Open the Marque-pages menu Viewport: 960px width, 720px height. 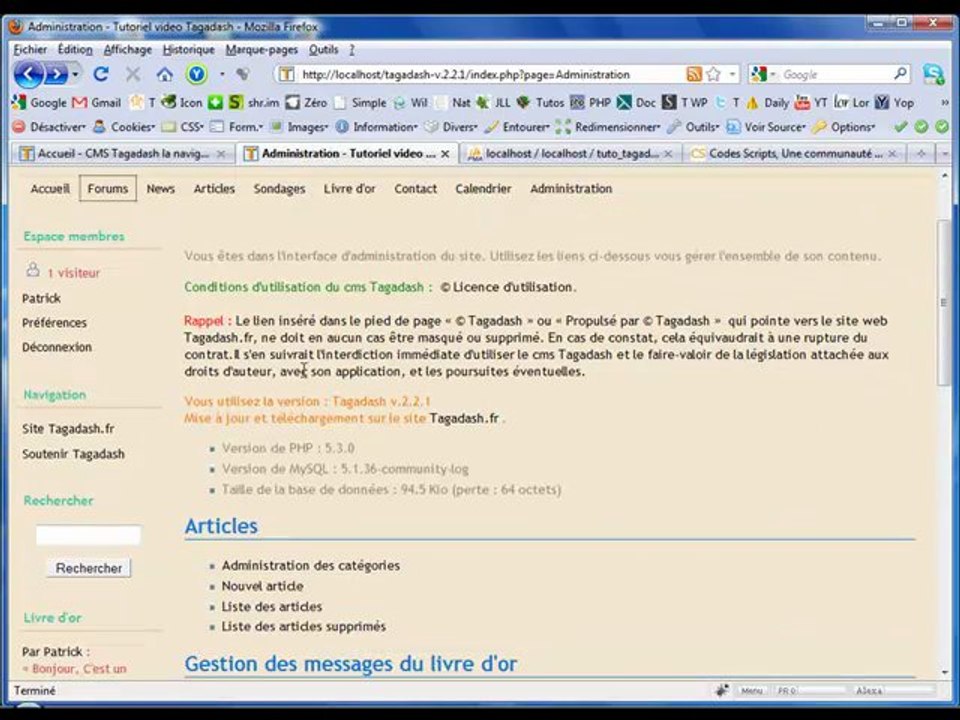(261, 50)
